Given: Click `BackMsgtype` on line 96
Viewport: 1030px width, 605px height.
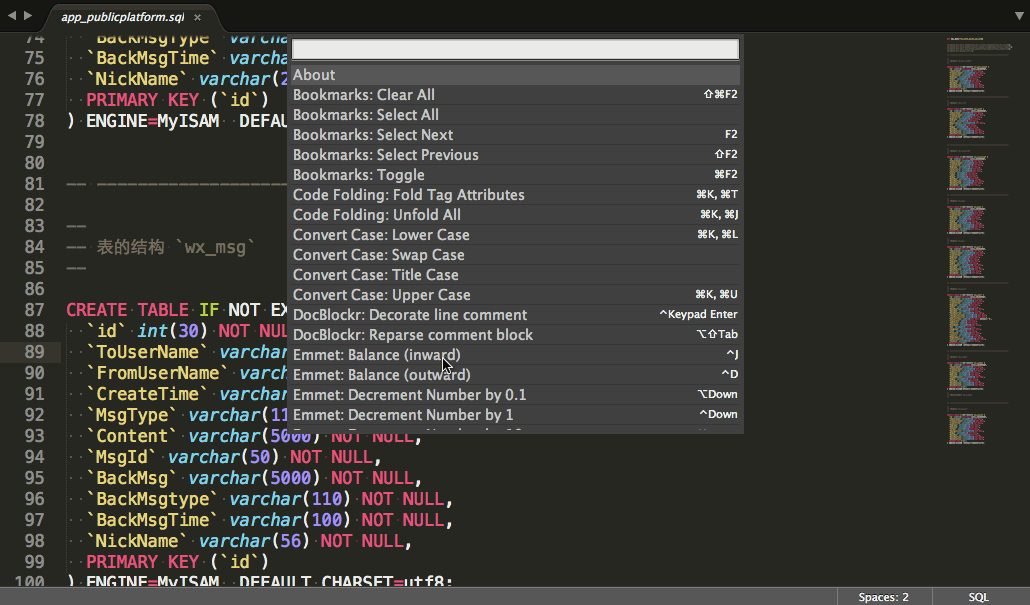Looking at the screenshot, I should (x=152, y=499).
